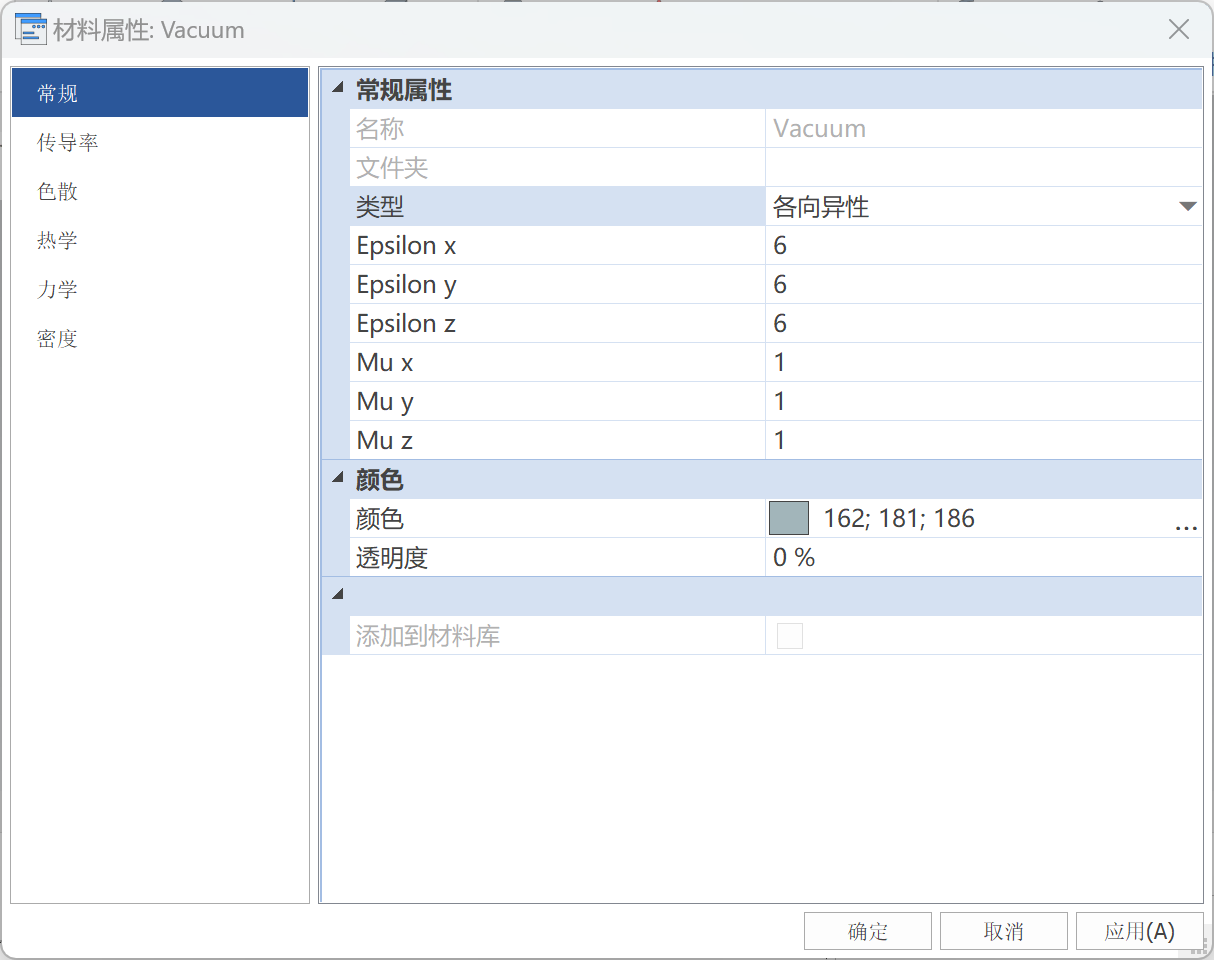Open the 类型 dropdown arrow
This screenshot has height=960, width=1214.
1187,207
